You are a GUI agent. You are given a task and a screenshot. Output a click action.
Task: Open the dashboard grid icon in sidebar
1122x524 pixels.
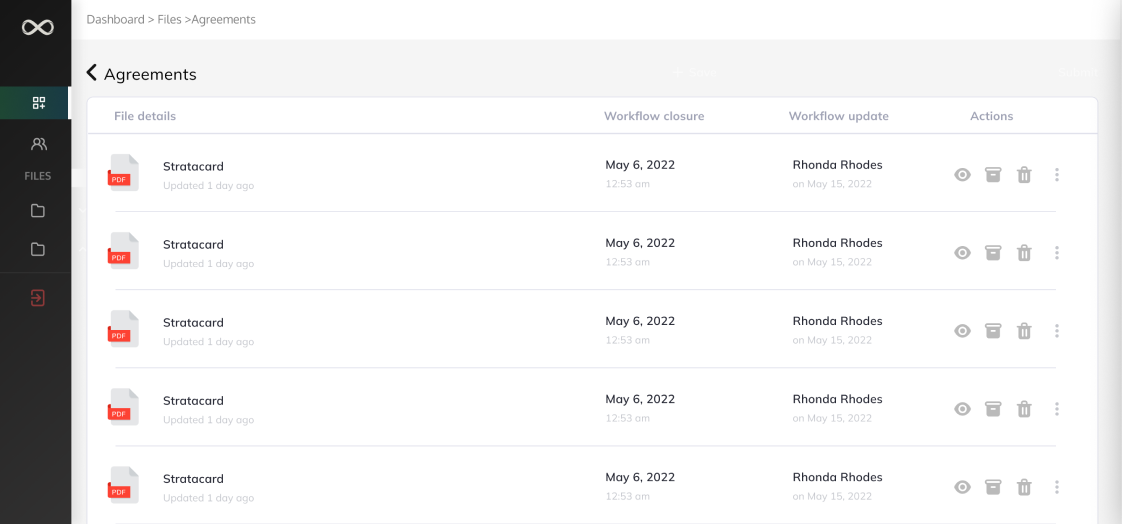[x=38, y=103]
